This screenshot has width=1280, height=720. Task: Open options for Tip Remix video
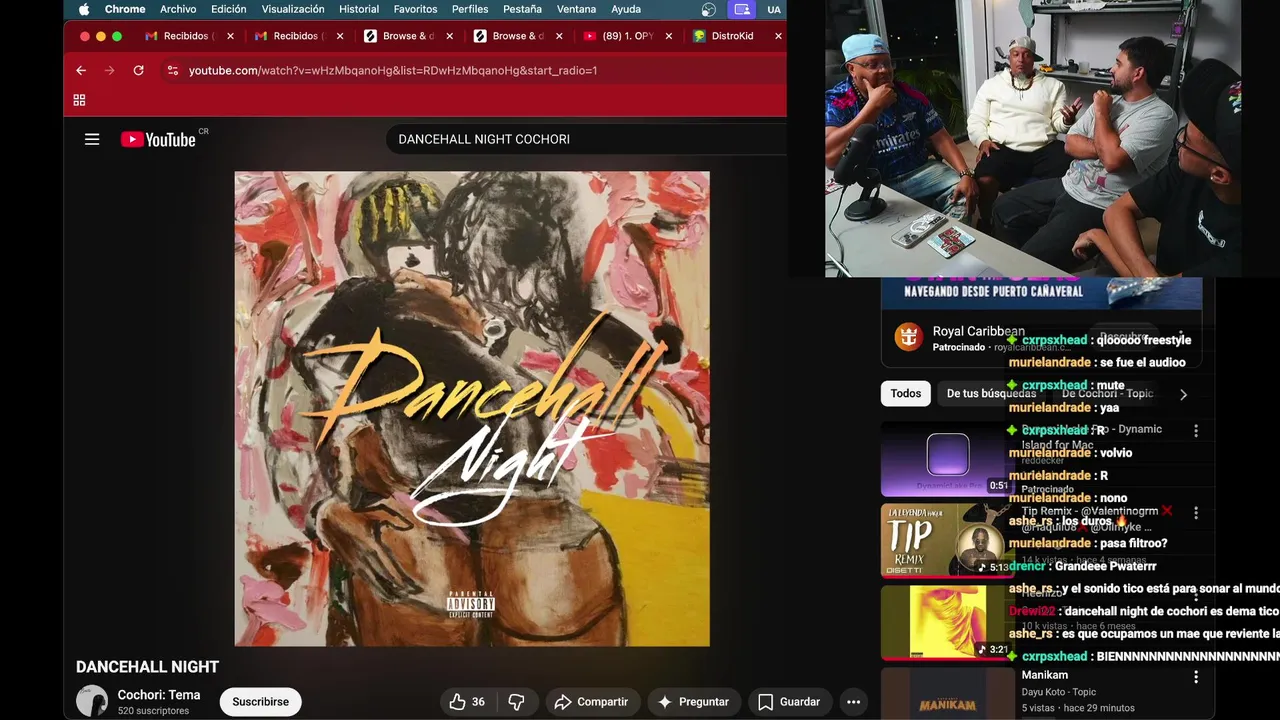[x=1196, y=513]
